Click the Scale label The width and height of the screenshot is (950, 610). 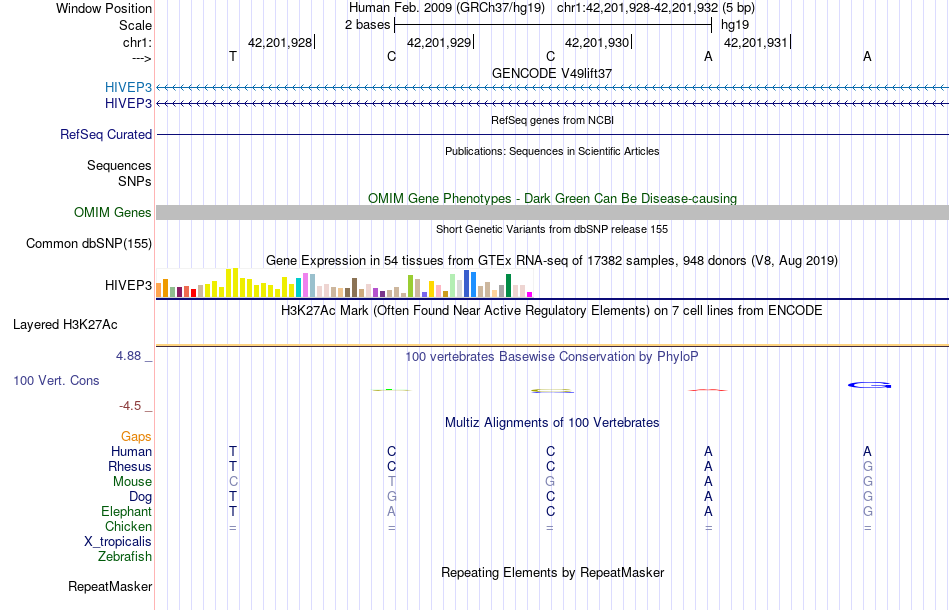[x=135, y=25]
